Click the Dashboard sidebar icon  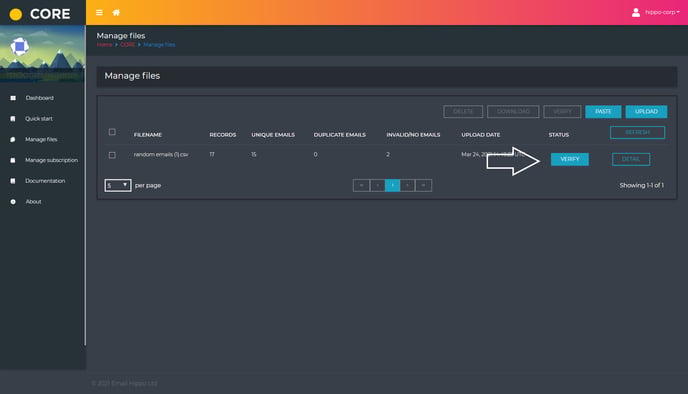[13, 98]
